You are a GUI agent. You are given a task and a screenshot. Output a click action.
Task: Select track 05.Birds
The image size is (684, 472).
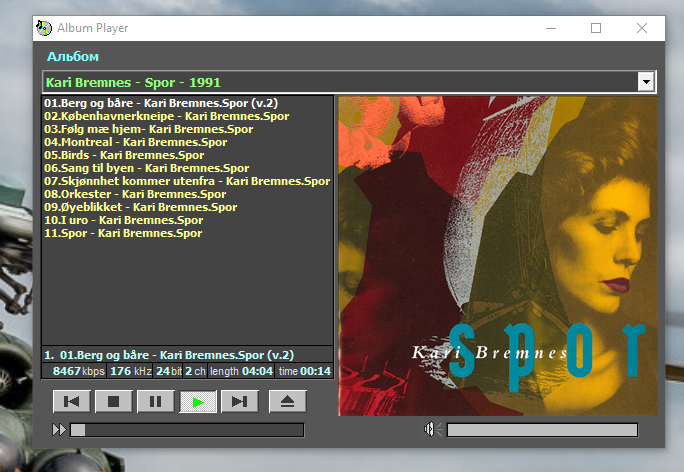(187, 155)
